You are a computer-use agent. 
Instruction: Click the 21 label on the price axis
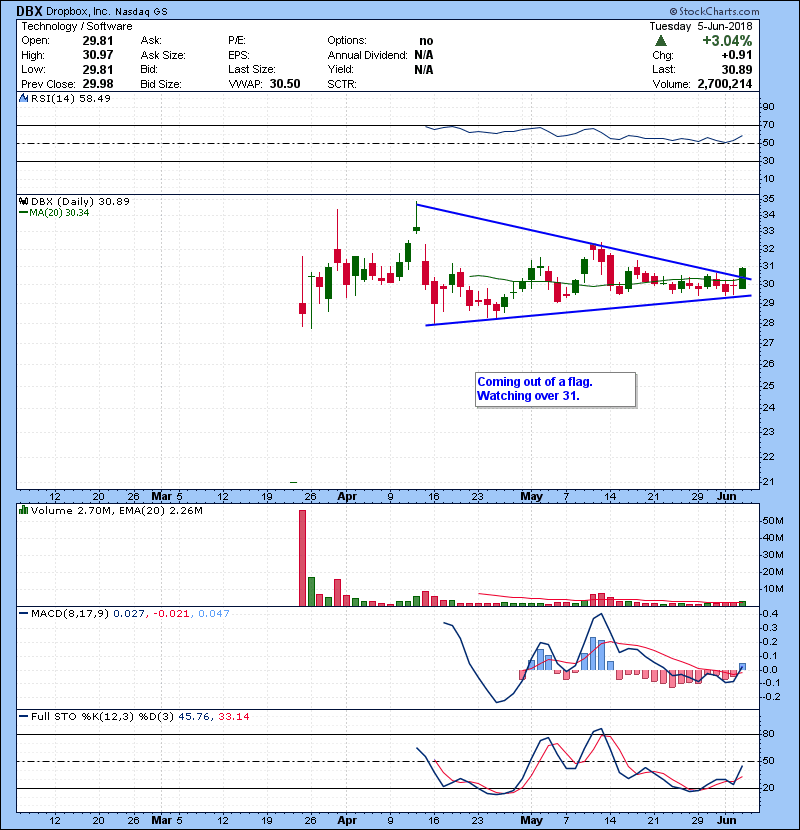click(768, 482)
